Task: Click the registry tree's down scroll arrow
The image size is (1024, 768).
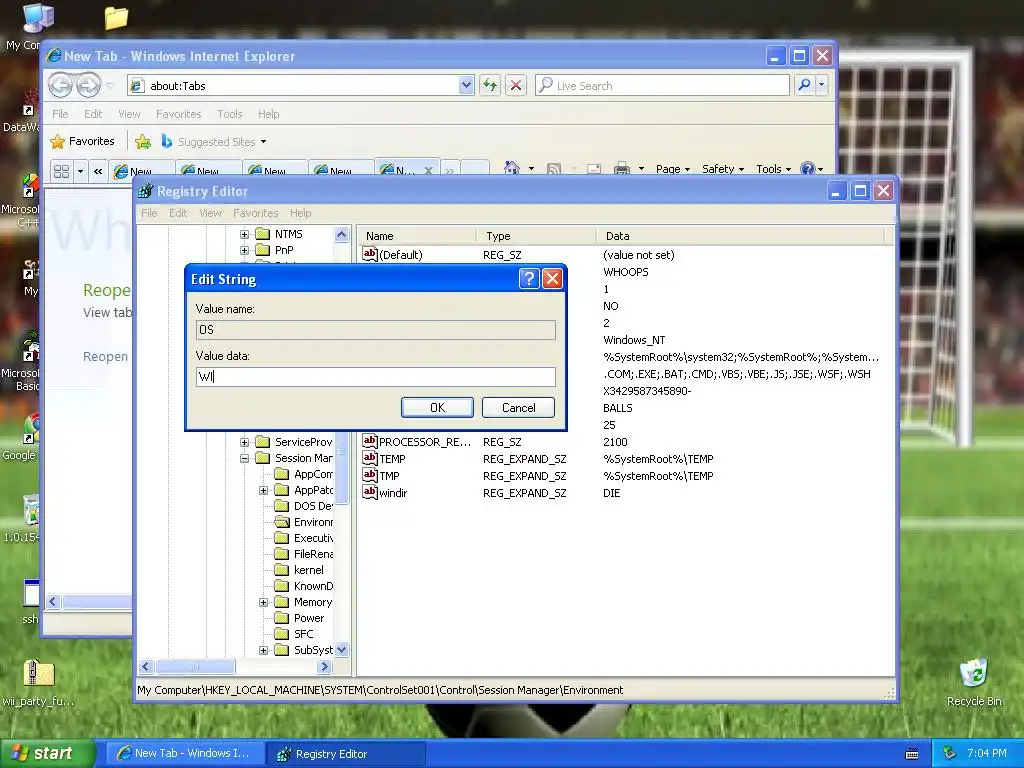Action: click(342, 650)
